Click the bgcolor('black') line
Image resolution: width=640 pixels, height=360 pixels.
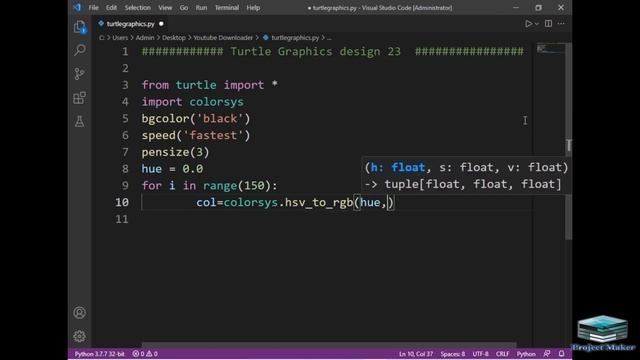[196, 119]
